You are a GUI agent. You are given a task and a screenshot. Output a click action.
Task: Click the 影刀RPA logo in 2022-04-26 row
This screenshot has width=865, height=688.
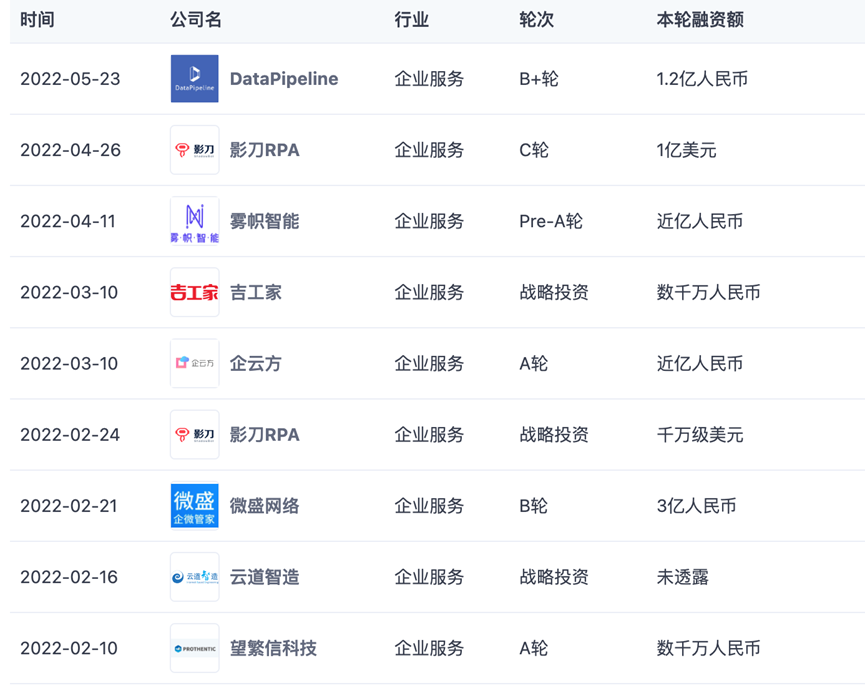(x=194, y=150)
